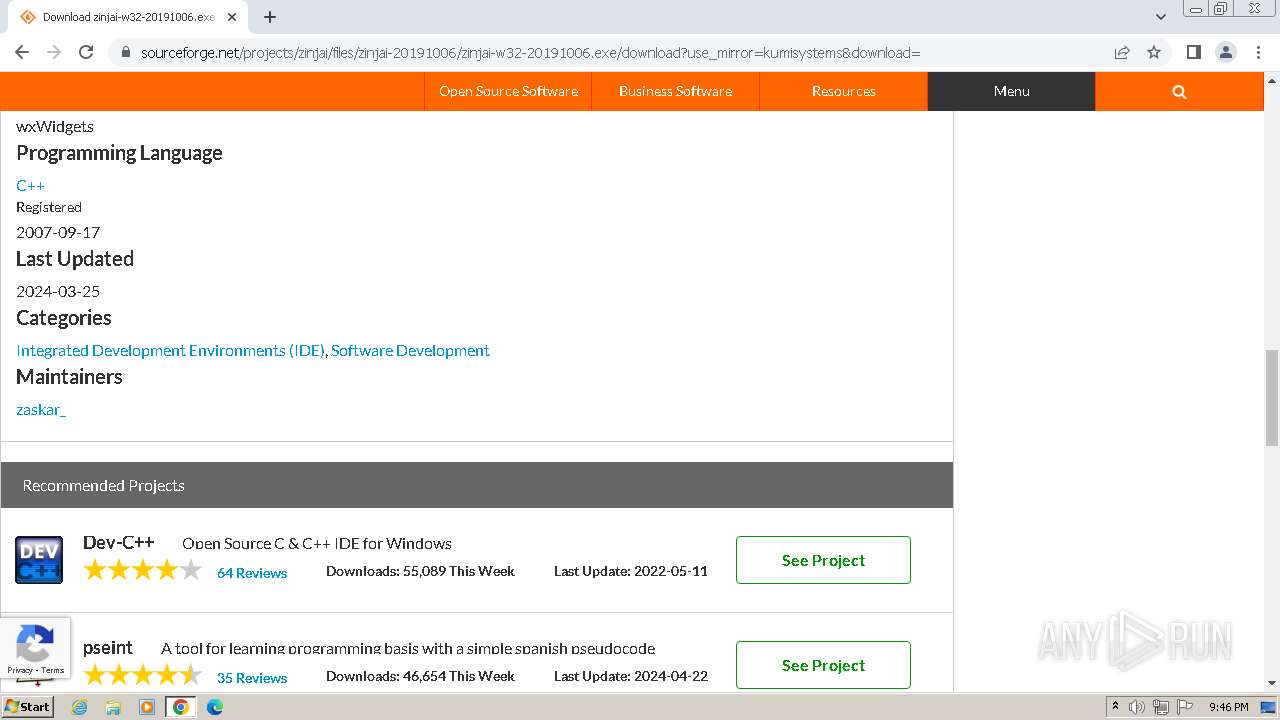This screenshot has height=720, width=1280.
Task: Click the Dev-C++ star rating
Action: point(143,571)
